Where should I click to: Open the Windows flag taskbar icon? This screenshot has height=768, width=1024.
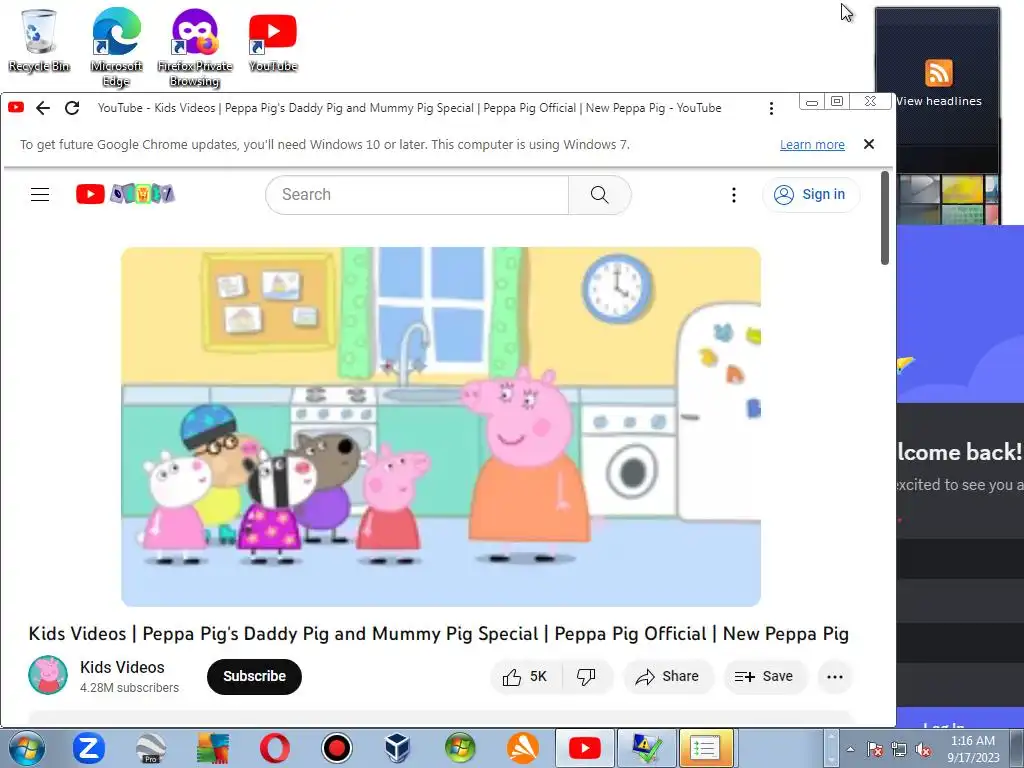[x=460, y=748]
